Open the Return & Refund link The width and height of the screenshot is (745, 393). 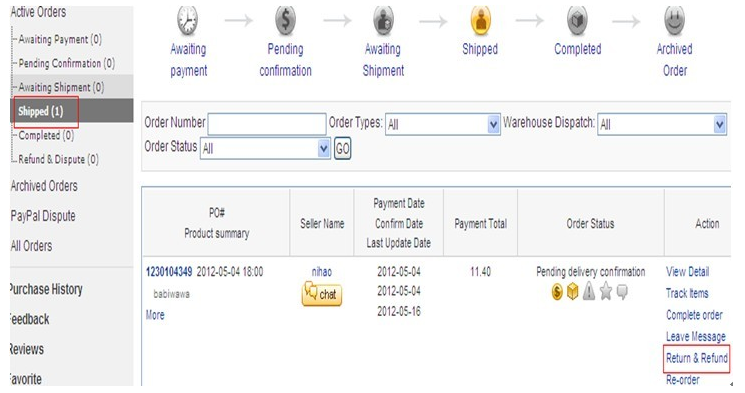[697, 358]
